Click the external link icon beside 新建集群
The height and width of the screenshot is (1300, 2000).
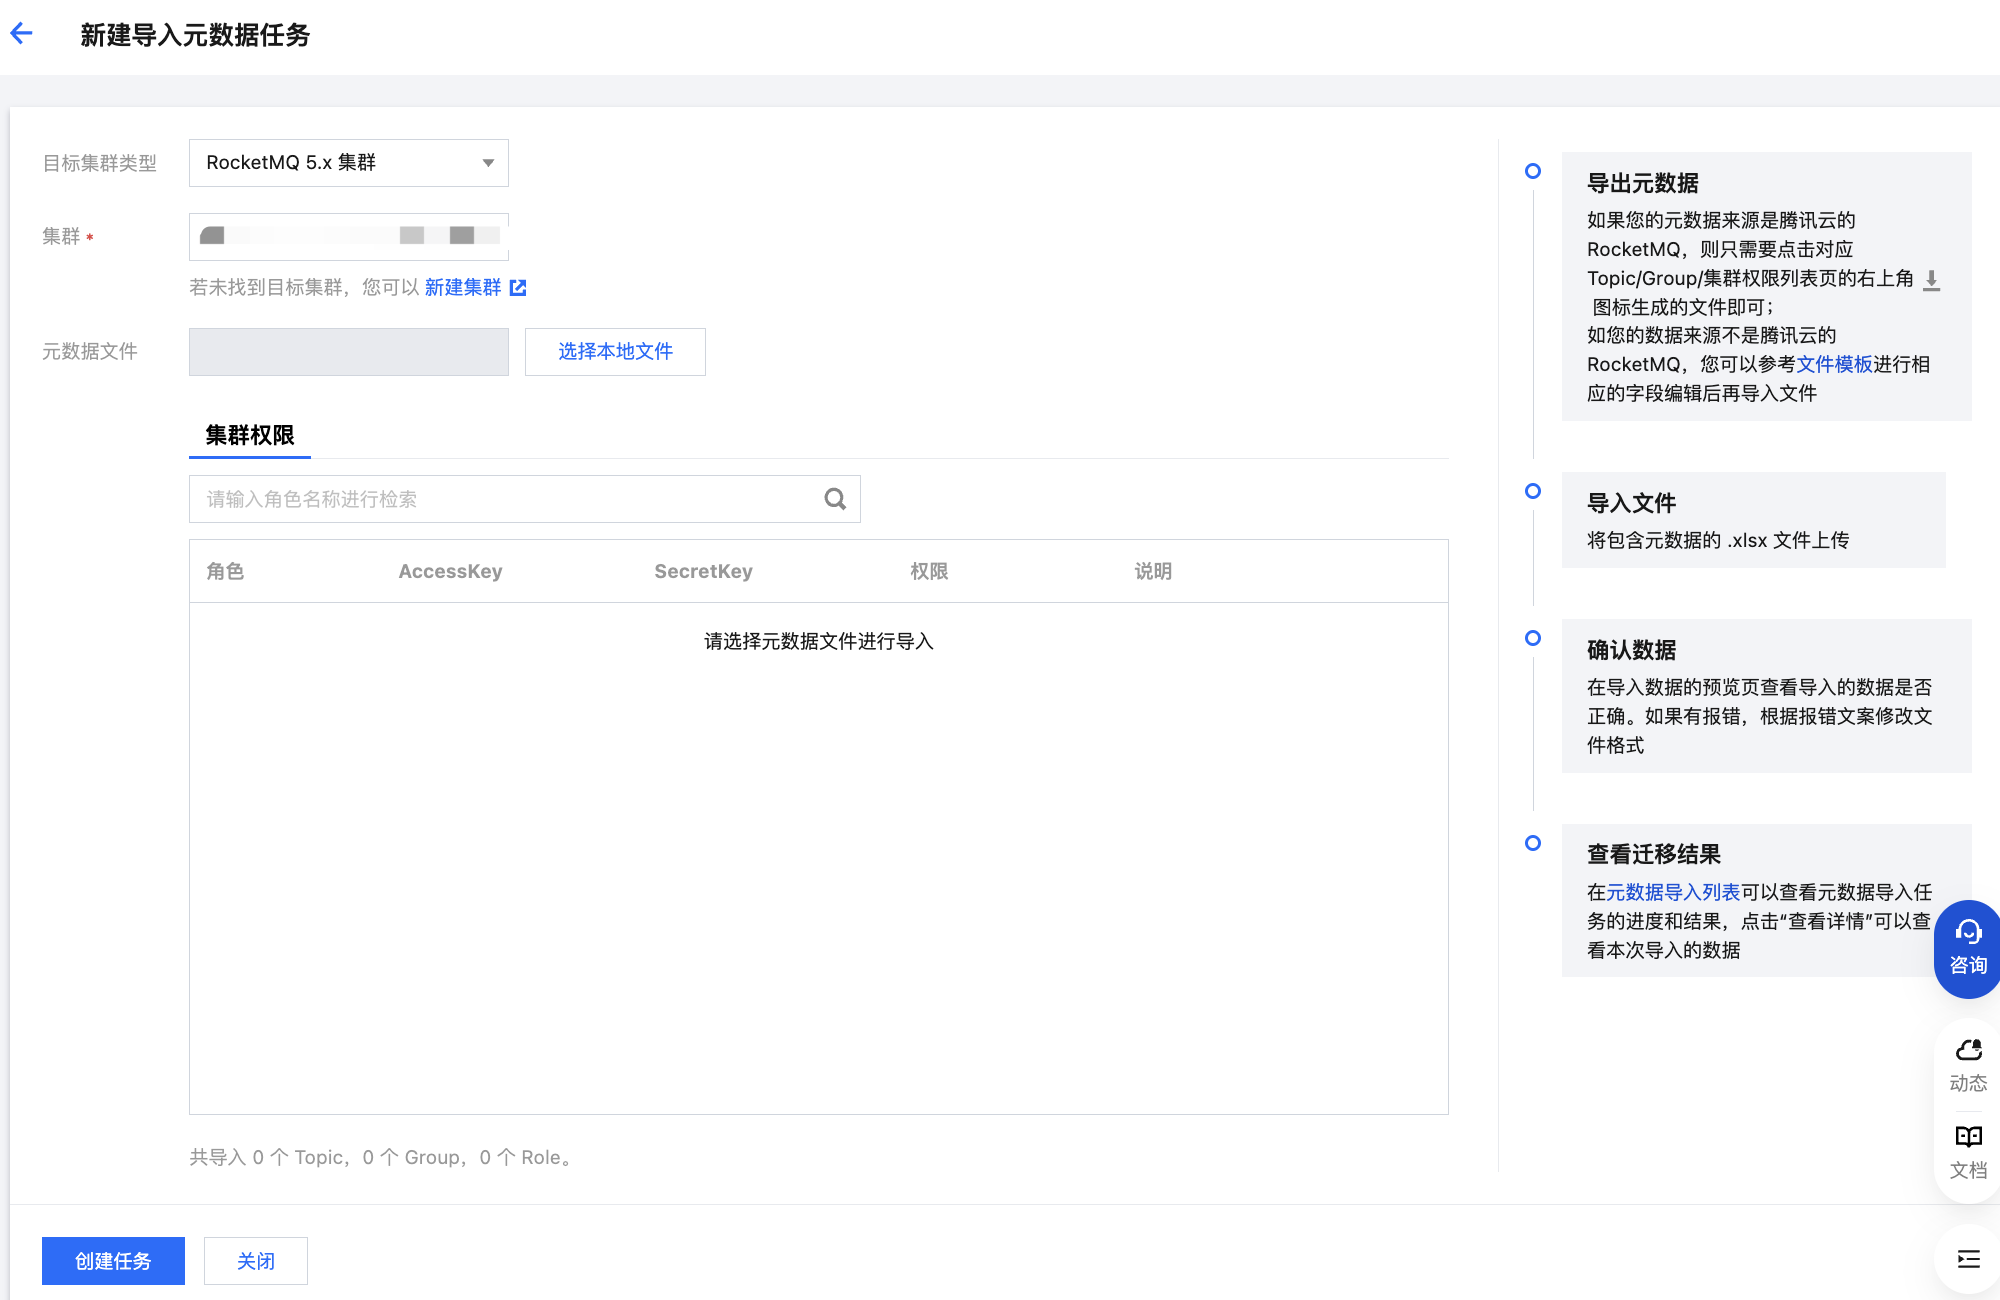[x=518, y=288]
